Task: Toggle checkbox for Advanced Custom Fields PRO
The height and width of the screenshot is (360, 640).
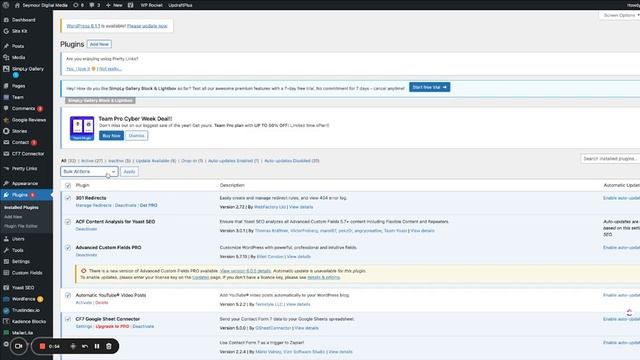Action: pyautogui.click(x=68, y=248)
